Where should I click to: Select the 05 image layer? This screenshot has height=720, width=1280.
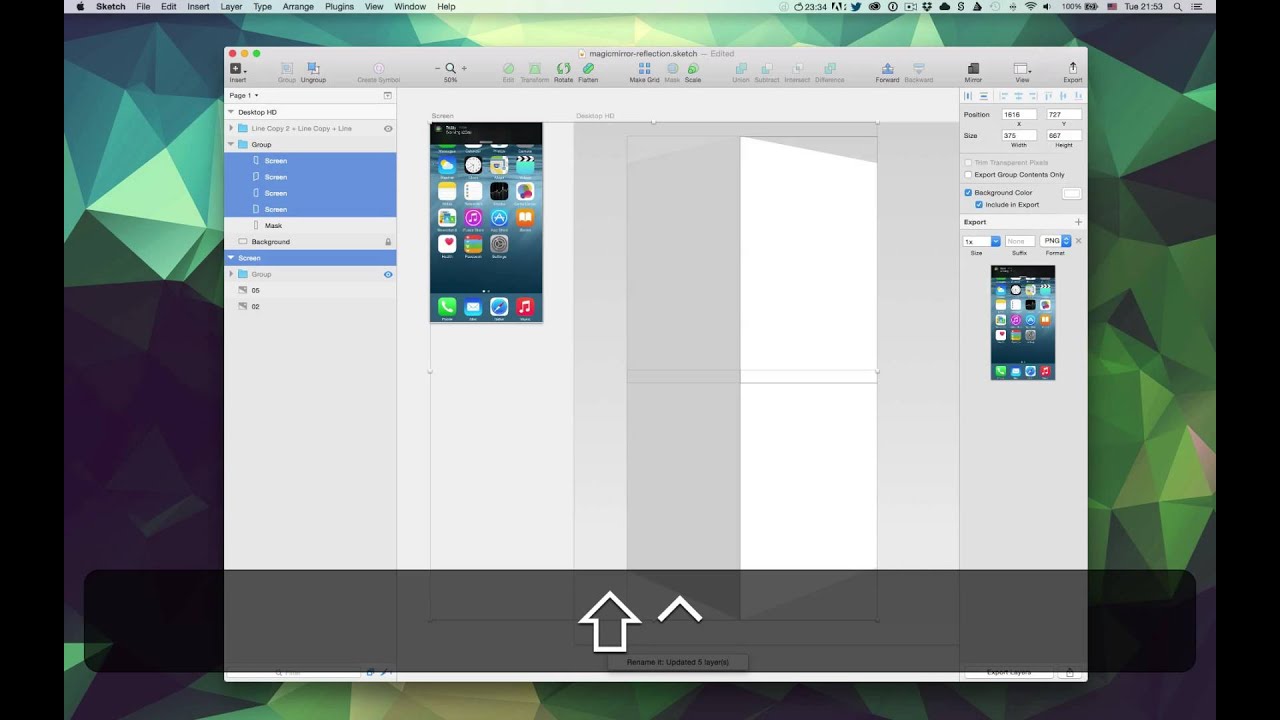[310, 290]
